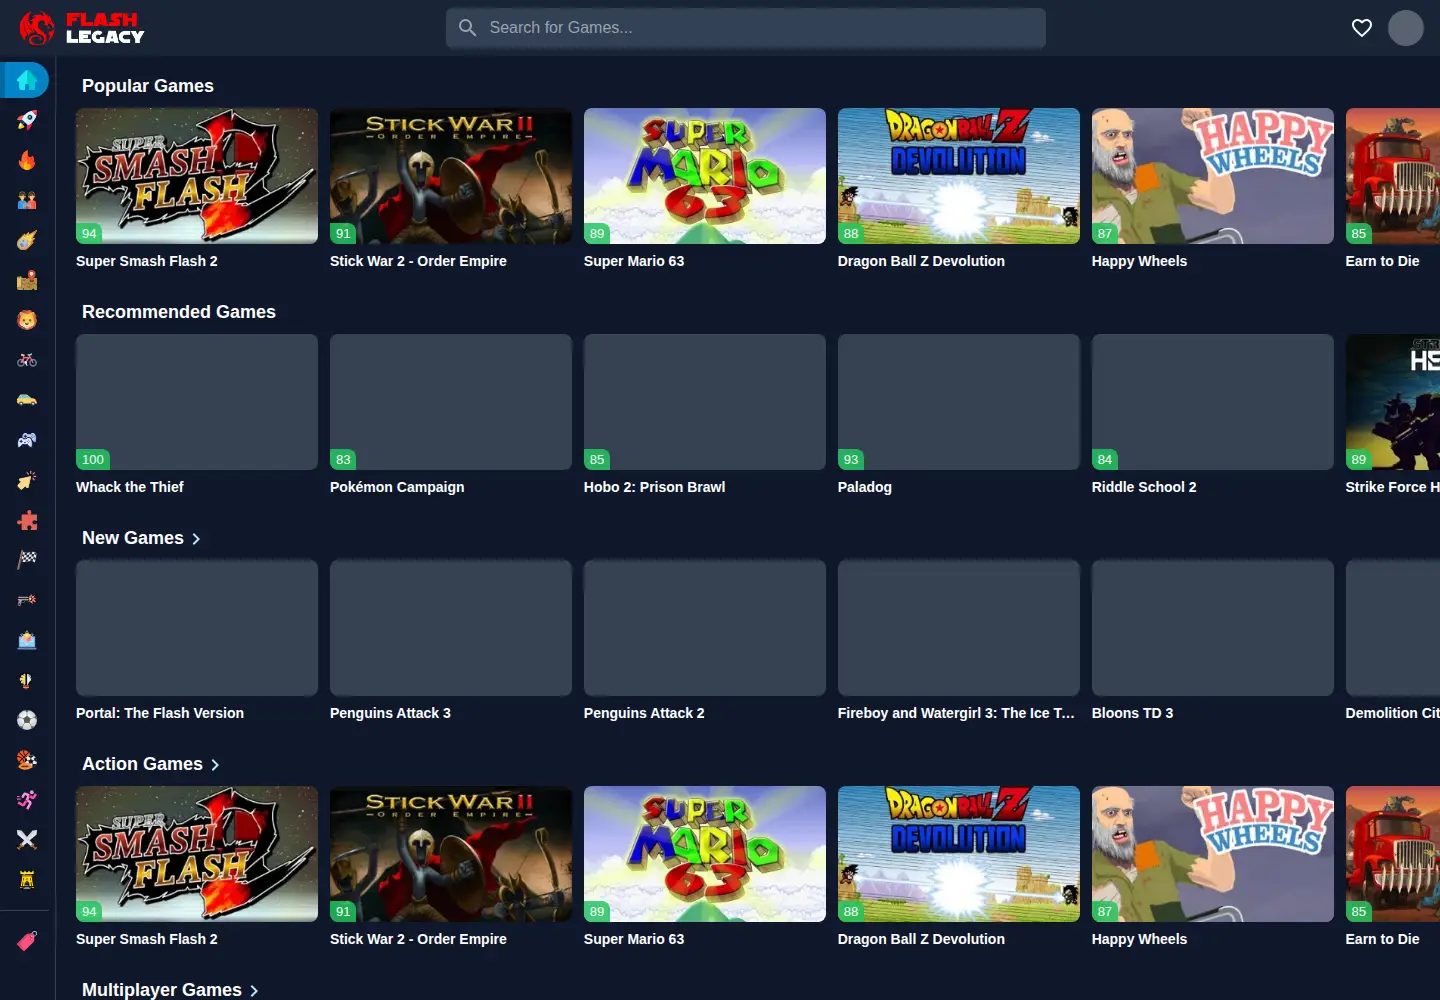The image size is (1440, 1000).
Task: Click Riddle School 2 title text
Action: click(1144, 487)
